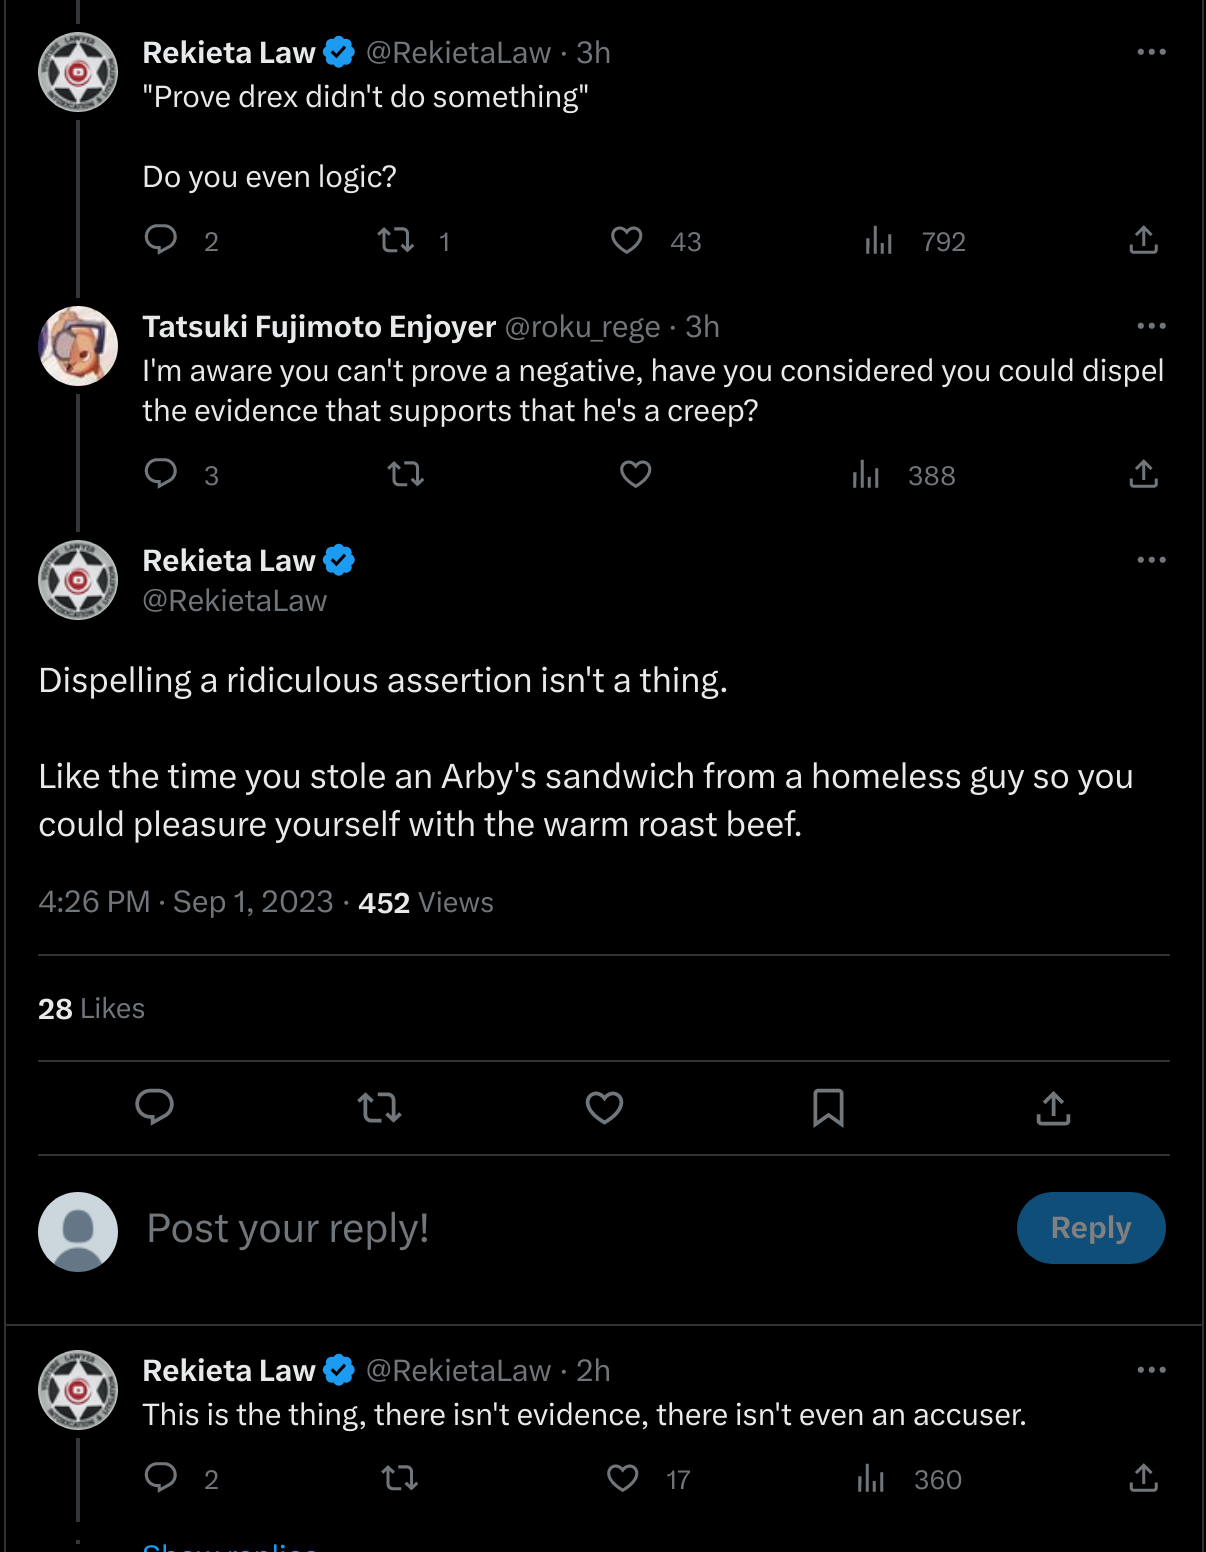Like the Tatsuki Fujimoto Enjoyer tweet

click(x=636, y=473)
